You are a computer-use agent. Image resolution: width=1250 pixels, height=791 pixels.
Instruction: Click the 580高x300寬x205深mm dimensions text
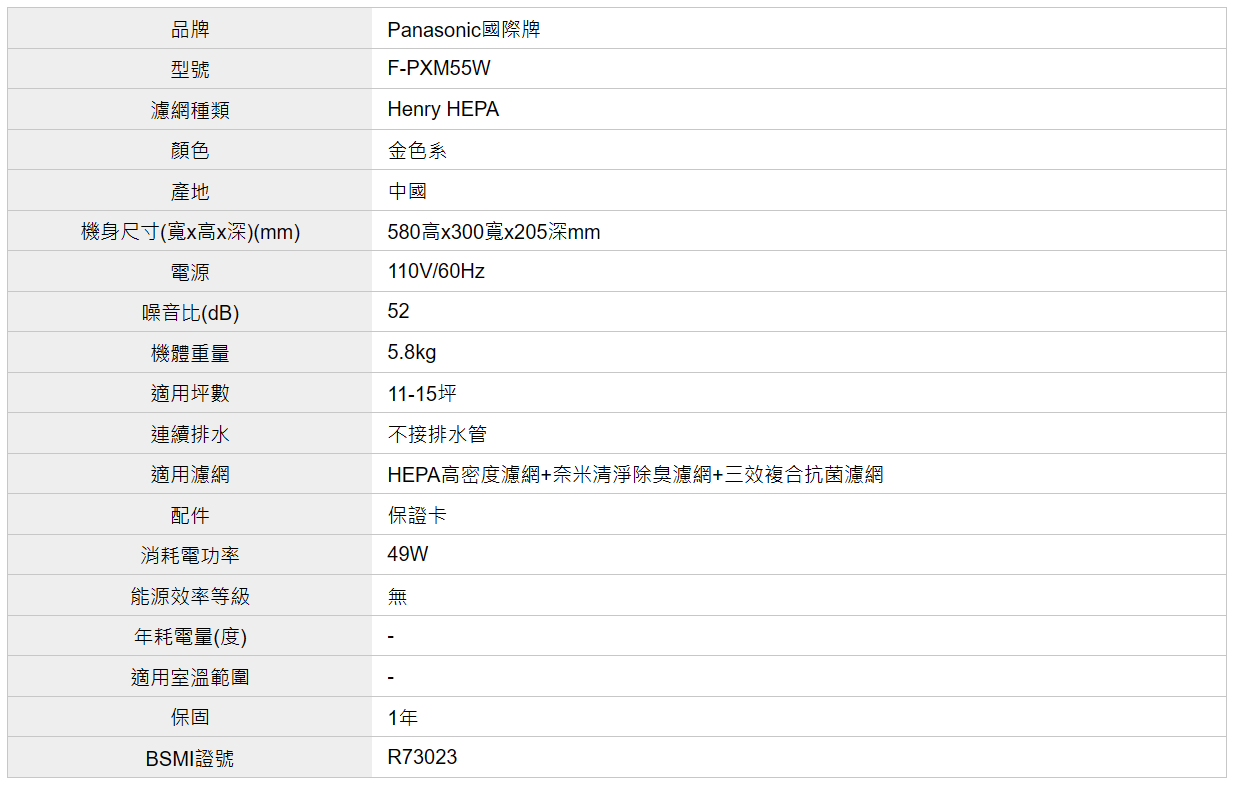494,232
